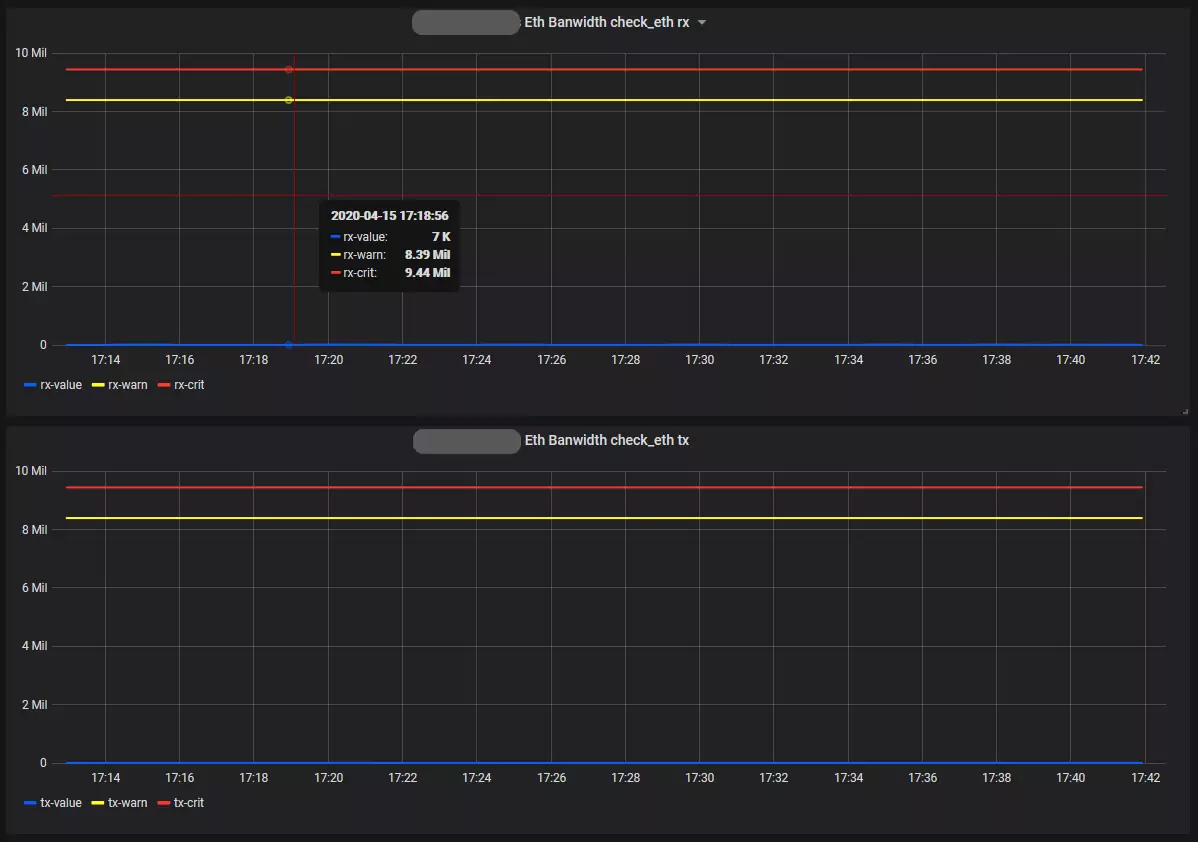This screenshot has height=842, width=1198.
Task: Toggle the tx-crit series in the legend
Action: pyautogui.click(x=189, y=803)
